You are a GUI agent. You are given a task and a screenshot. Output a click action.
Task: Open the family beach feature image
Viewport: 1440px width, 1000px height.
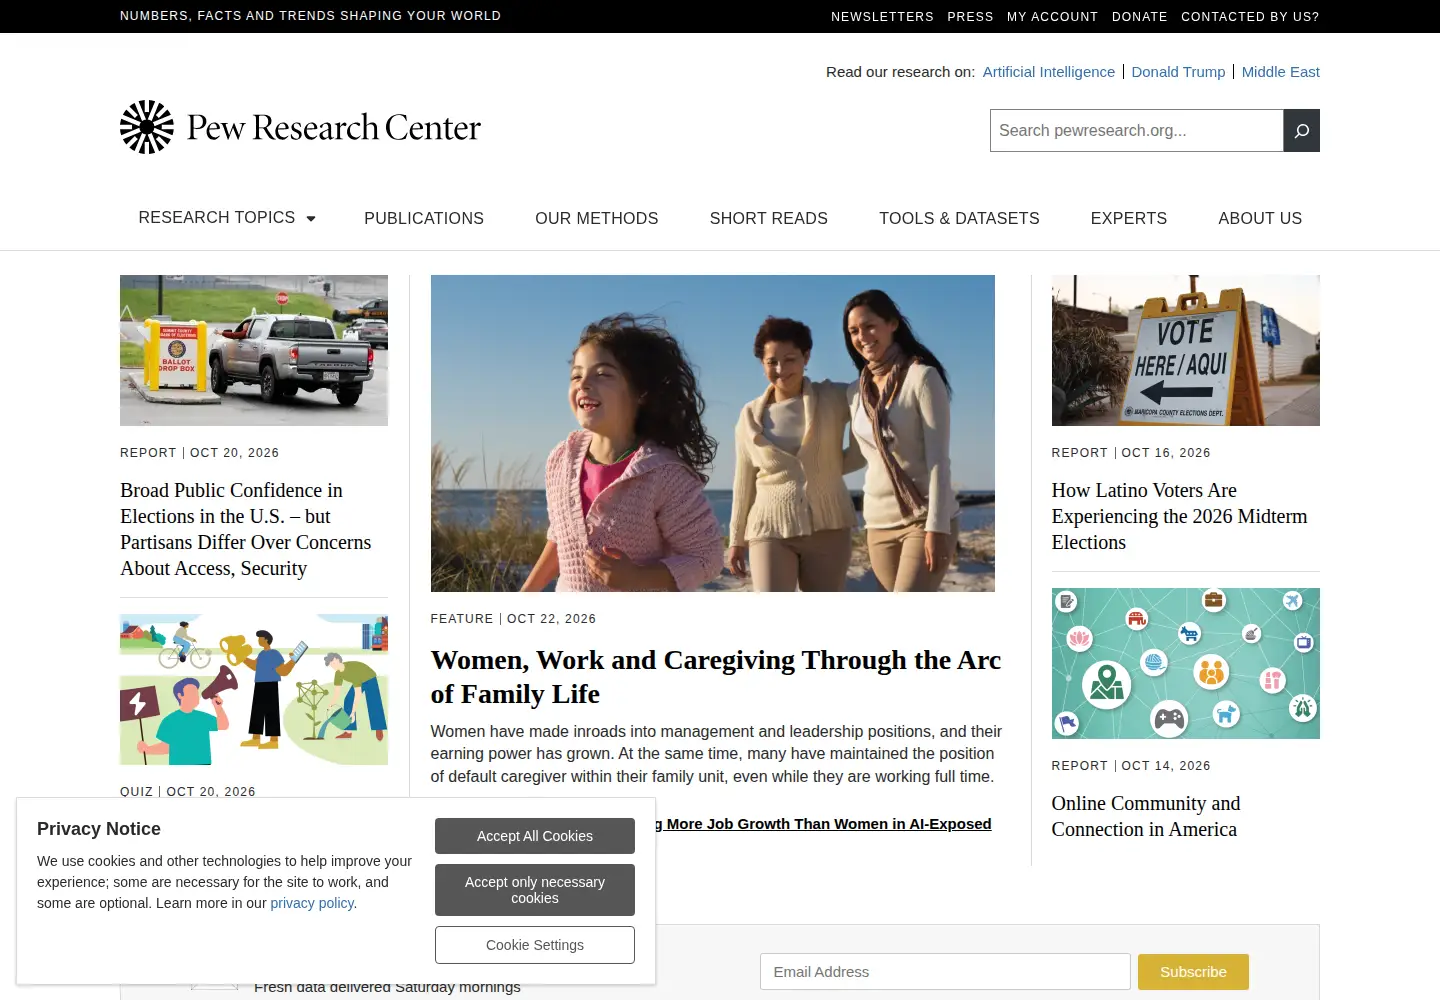coord(713,433)
